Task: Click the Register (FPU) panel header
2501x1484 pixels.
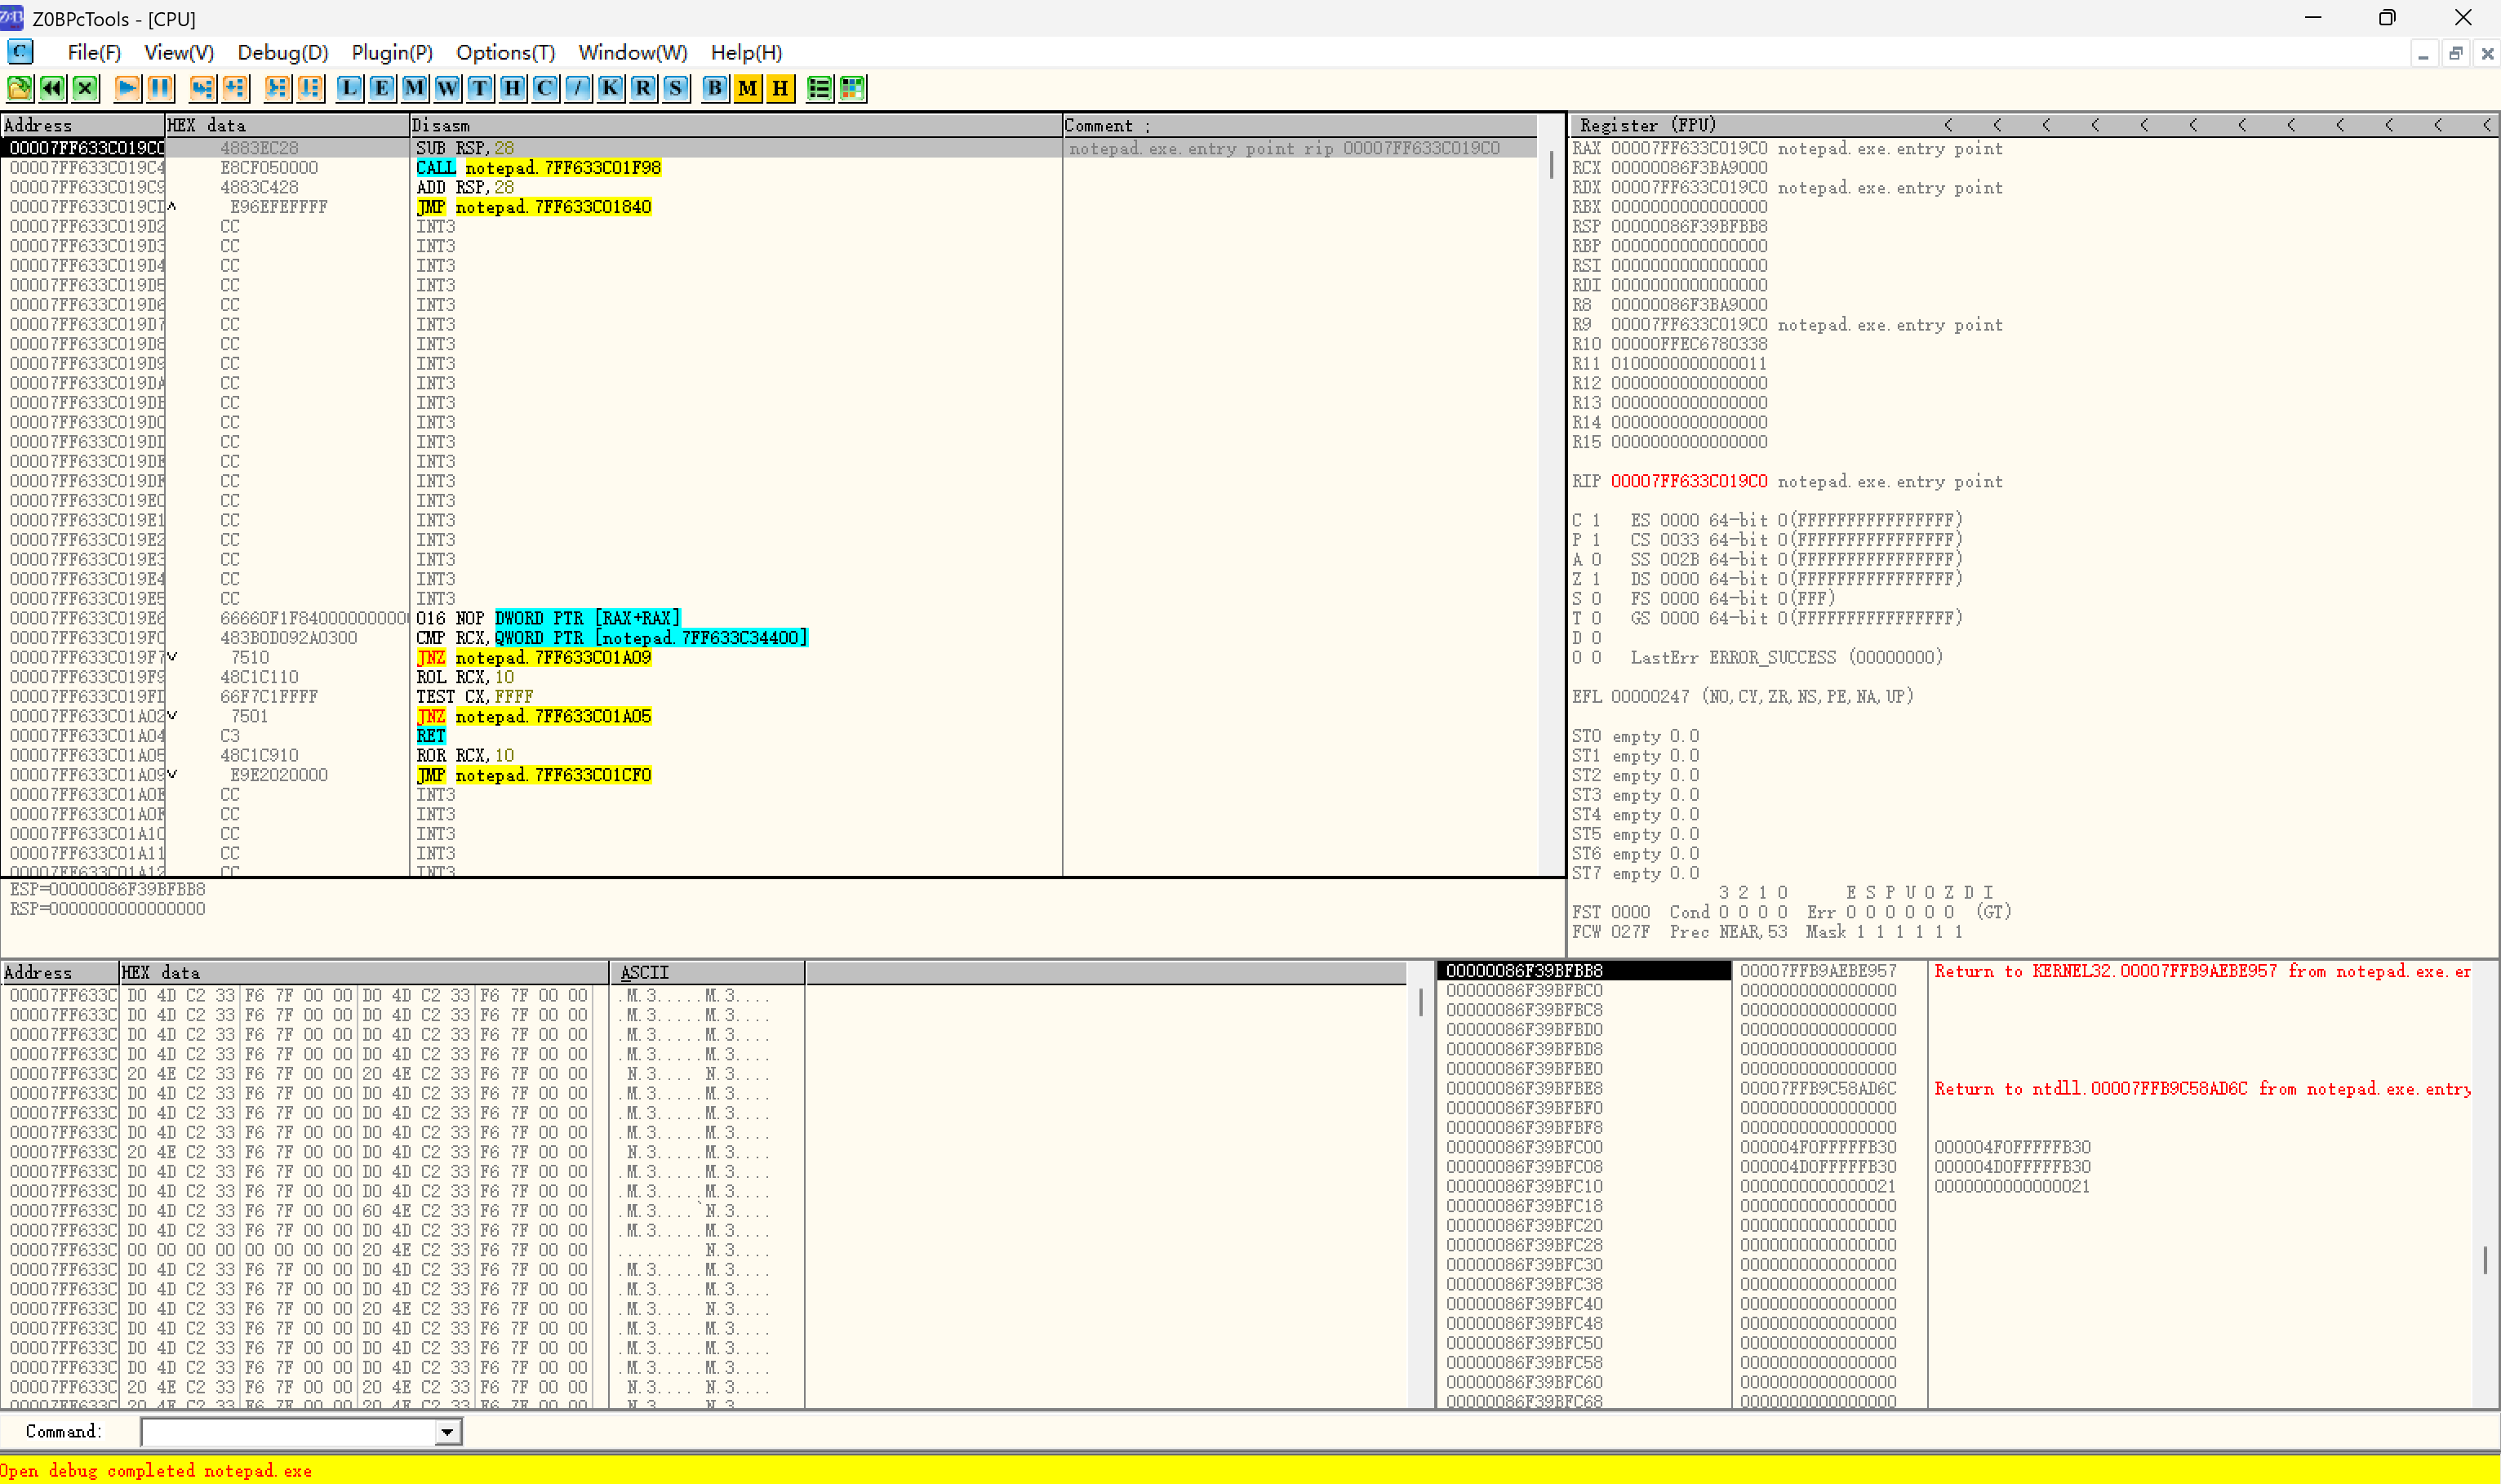Action: 2034,125
